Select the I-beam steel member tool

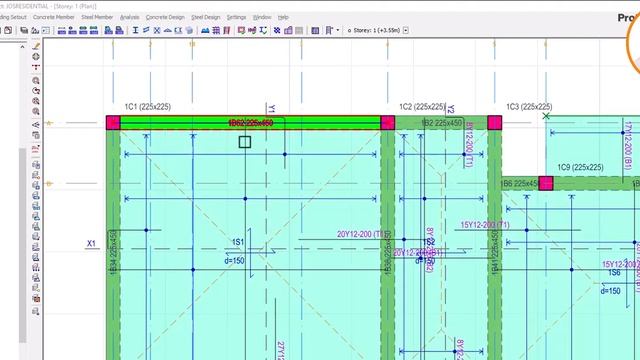(135, 30)
